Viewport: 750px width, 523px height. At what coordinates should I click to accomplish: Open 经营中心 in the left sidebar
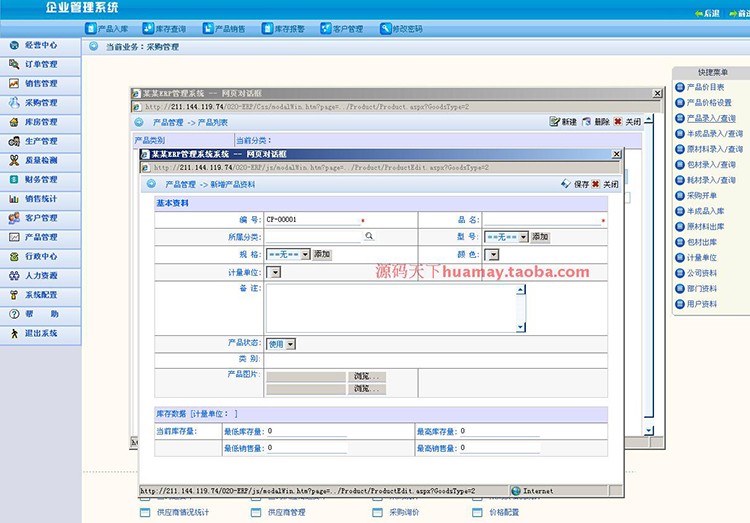40,45
